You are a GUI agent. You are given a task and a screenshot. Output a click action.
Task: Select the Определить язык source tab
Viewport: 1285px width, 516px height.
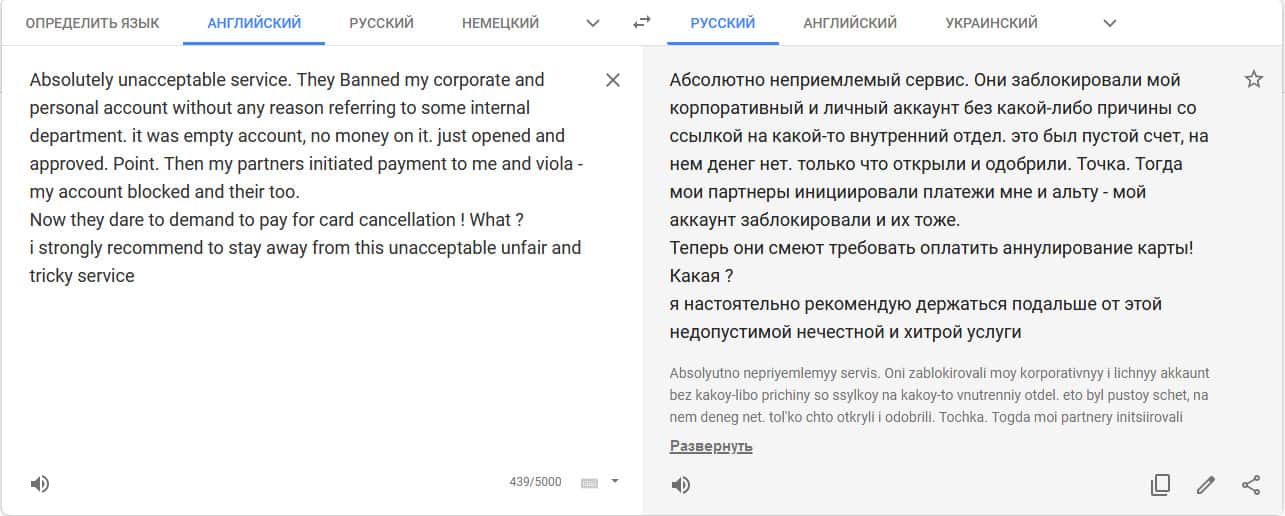pyautogui.click(x=92, y=23)
